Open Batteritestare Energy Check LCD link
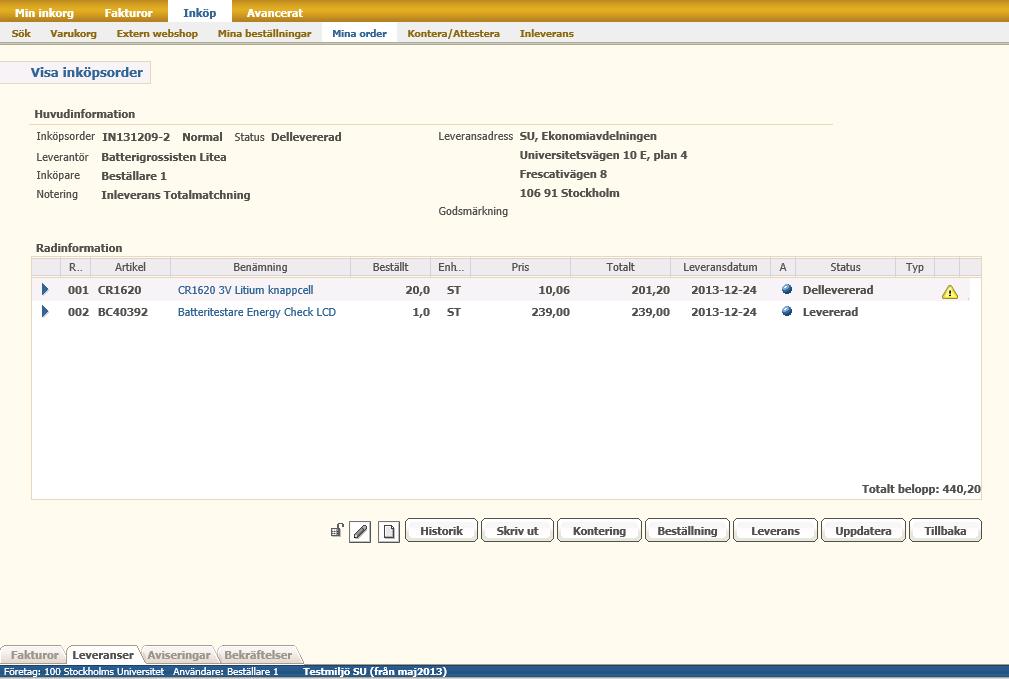1009x679 pixels. tap(257, 312)
